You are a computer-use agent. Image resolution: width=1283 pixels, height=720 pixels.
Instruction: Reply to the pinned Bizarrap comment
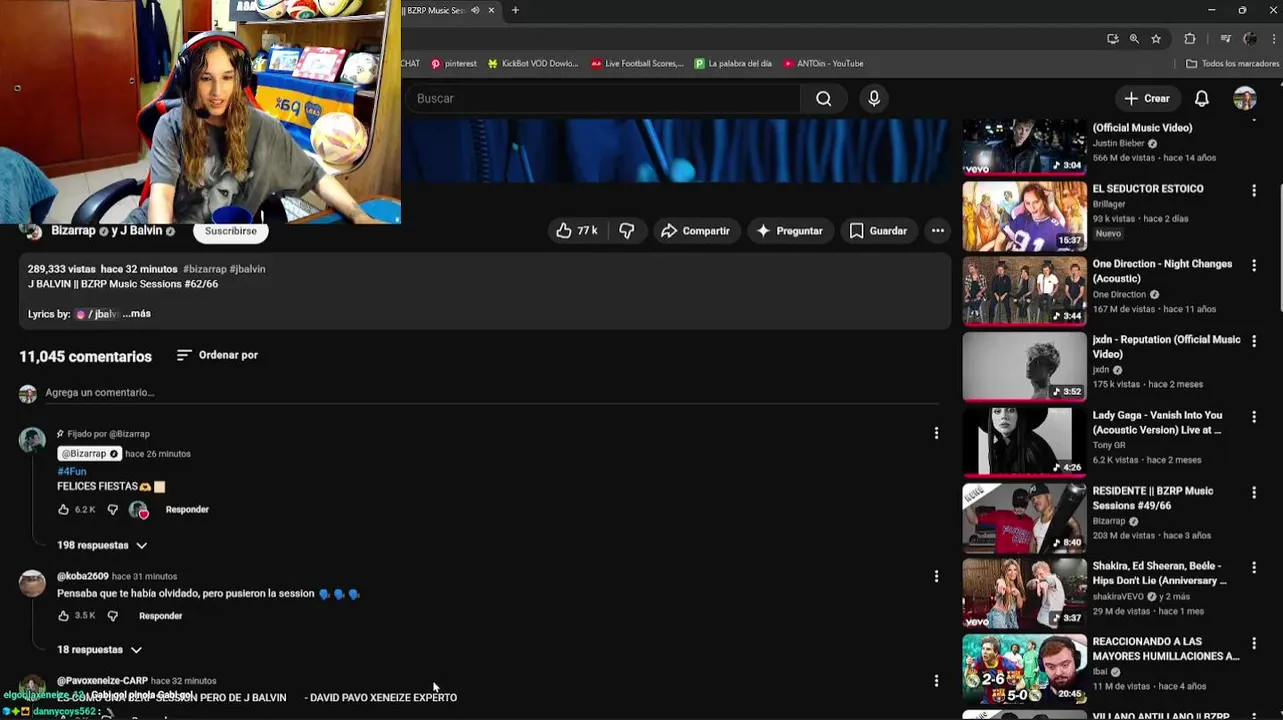[187, 510]
